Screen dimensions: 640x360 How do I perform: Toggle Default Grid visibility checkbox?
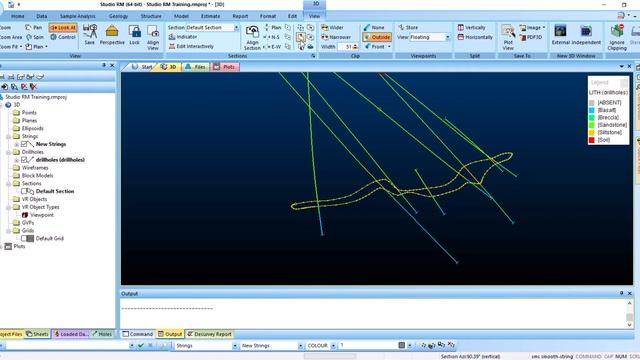(x=24, y=238)
